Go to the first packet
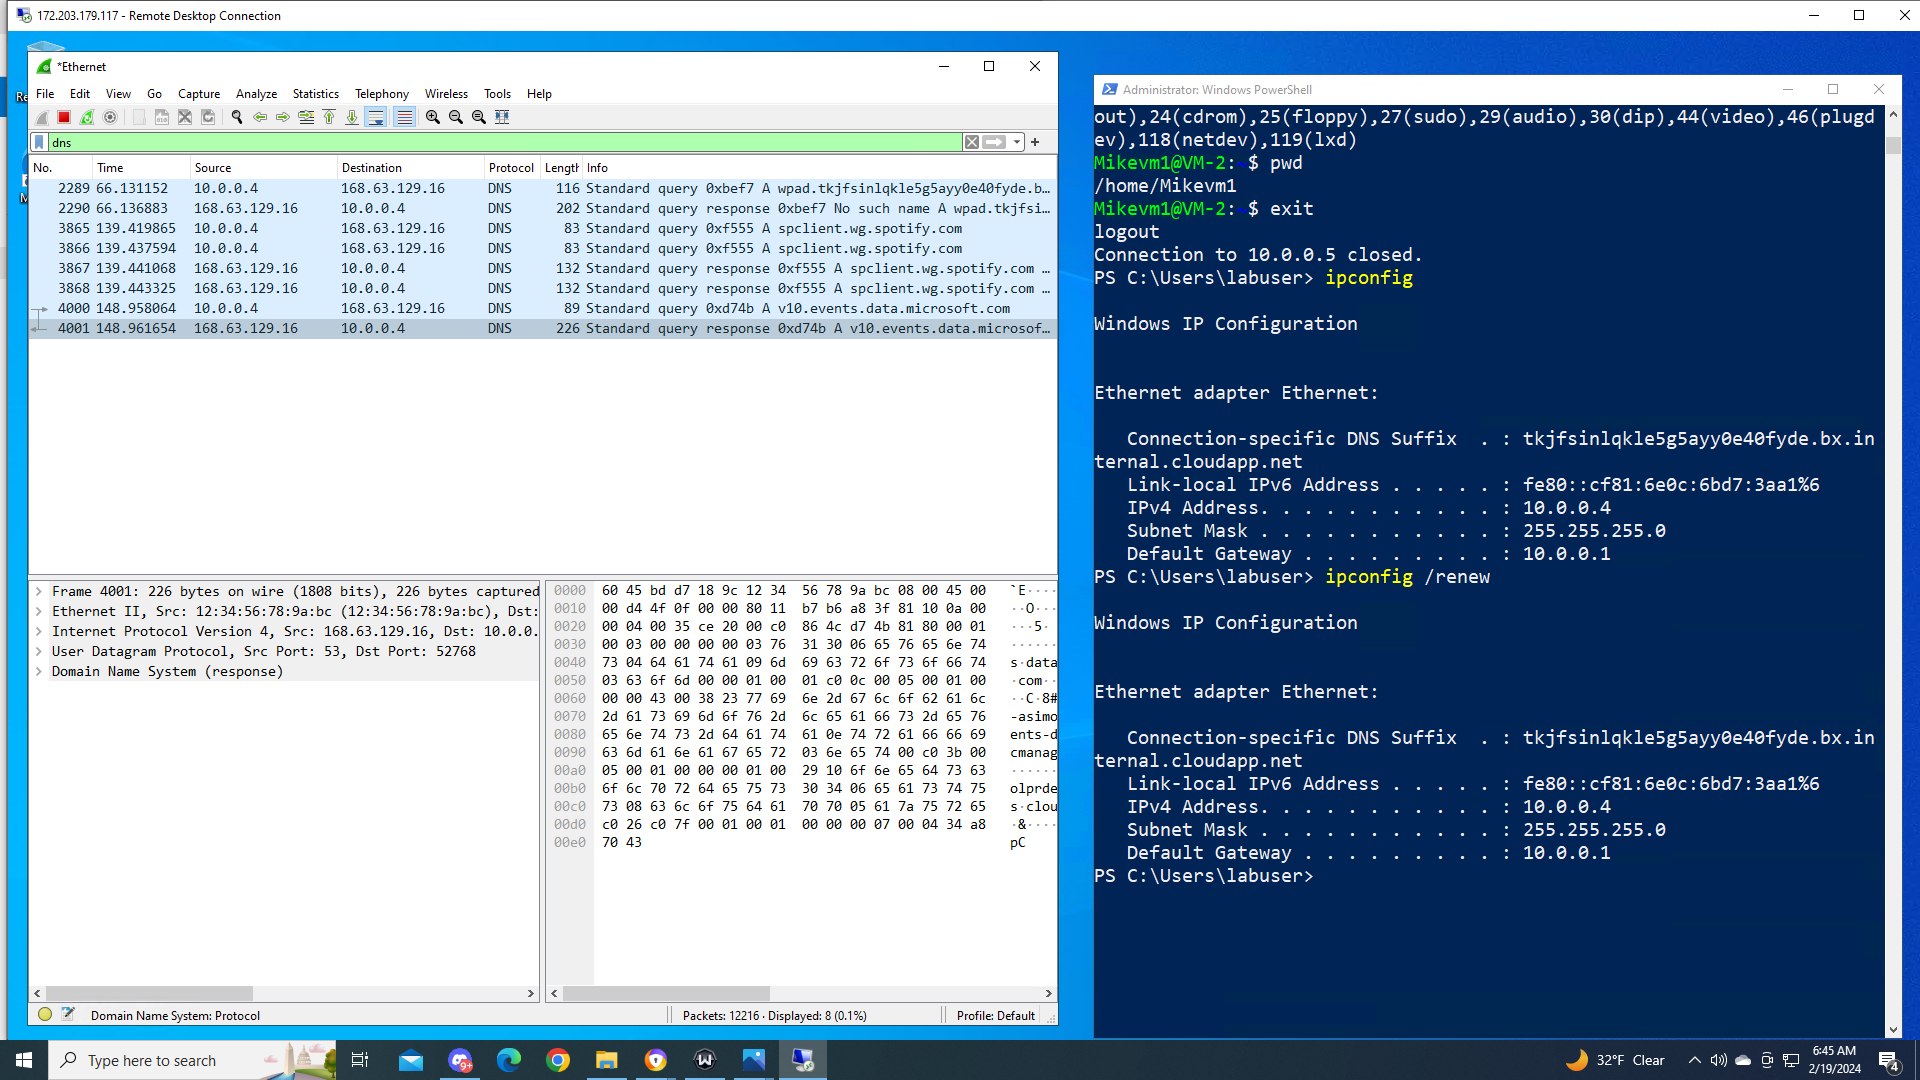Image resolution: width=1920 pixels, height=1080 pixels. pyautogui.click(x=329, y=117)
